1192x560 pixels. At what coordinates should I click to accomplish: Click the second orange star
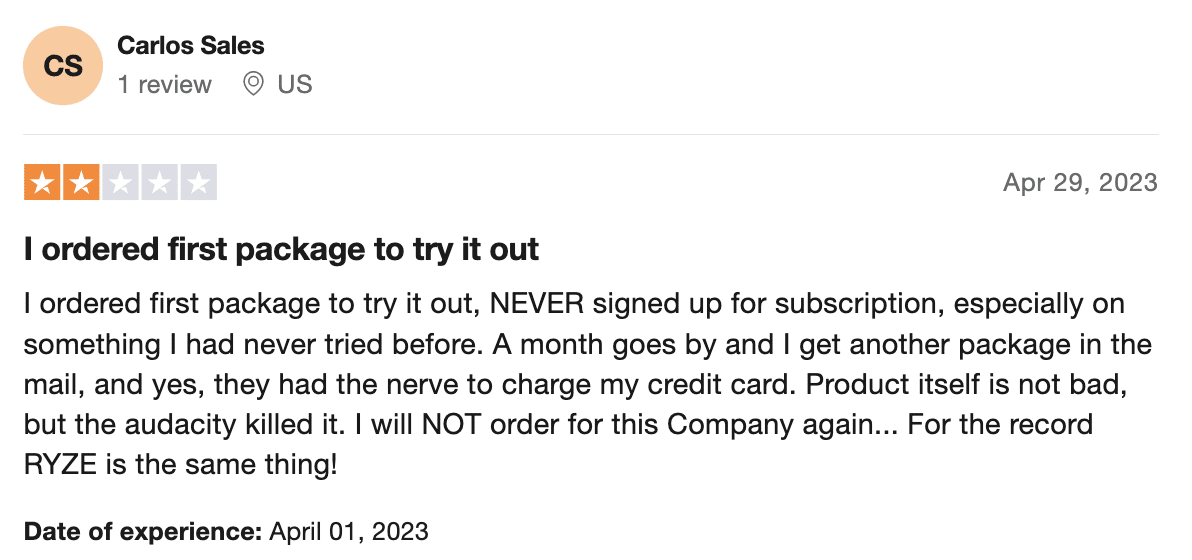(x=81, y=182)
